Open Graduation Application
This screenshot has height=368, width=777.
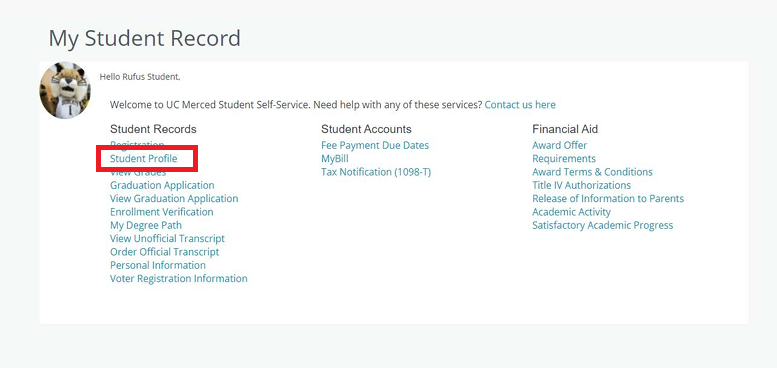click(x=162, y=185)
